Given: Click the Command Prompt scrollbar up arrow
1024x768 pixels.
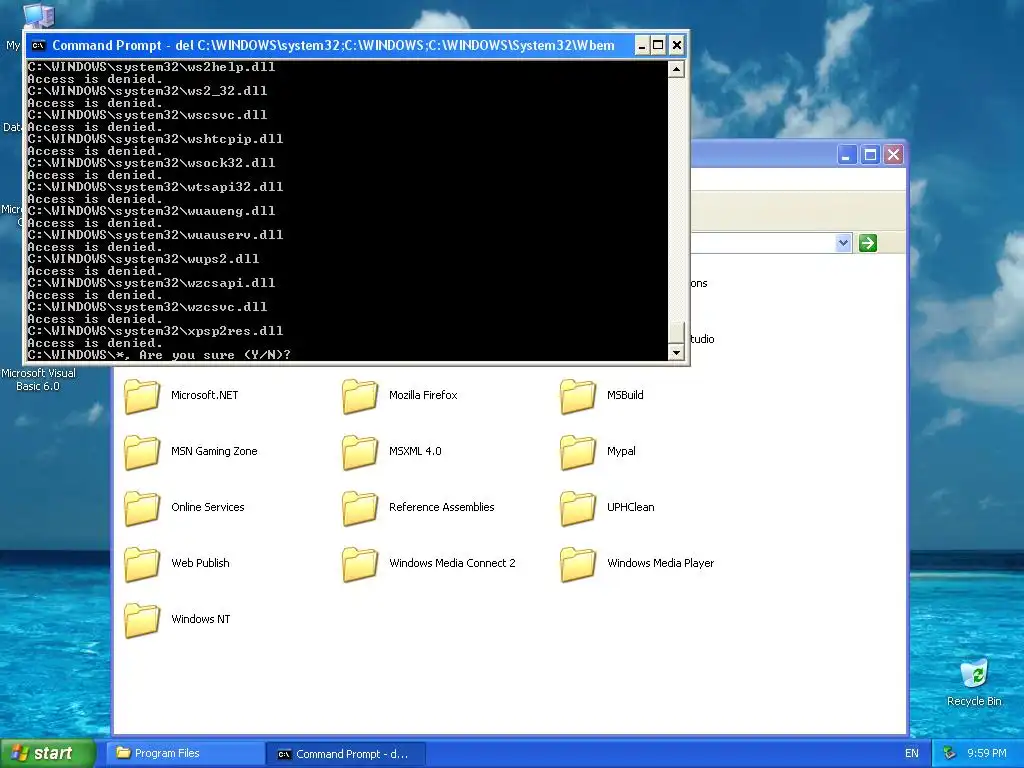Looking at the screenshot, I should pyautogui.click(x=677, y=69).
